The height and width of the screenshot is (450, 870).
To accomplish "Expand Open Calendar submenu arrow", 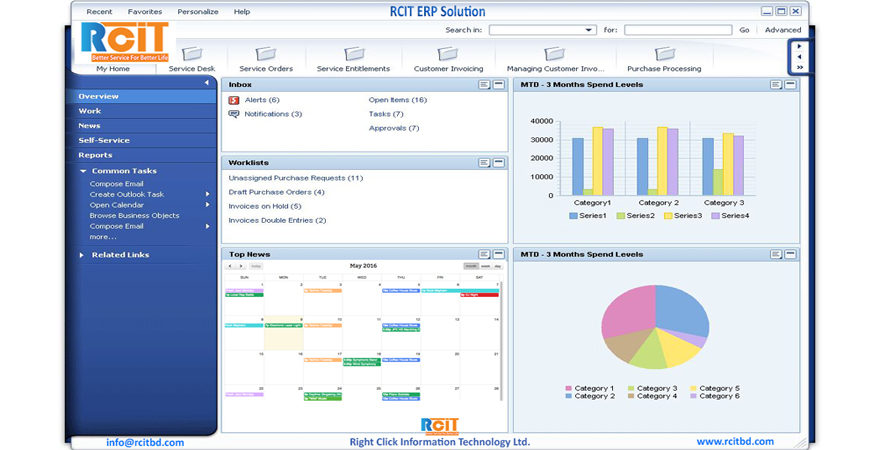I will [x=208, y=205].
